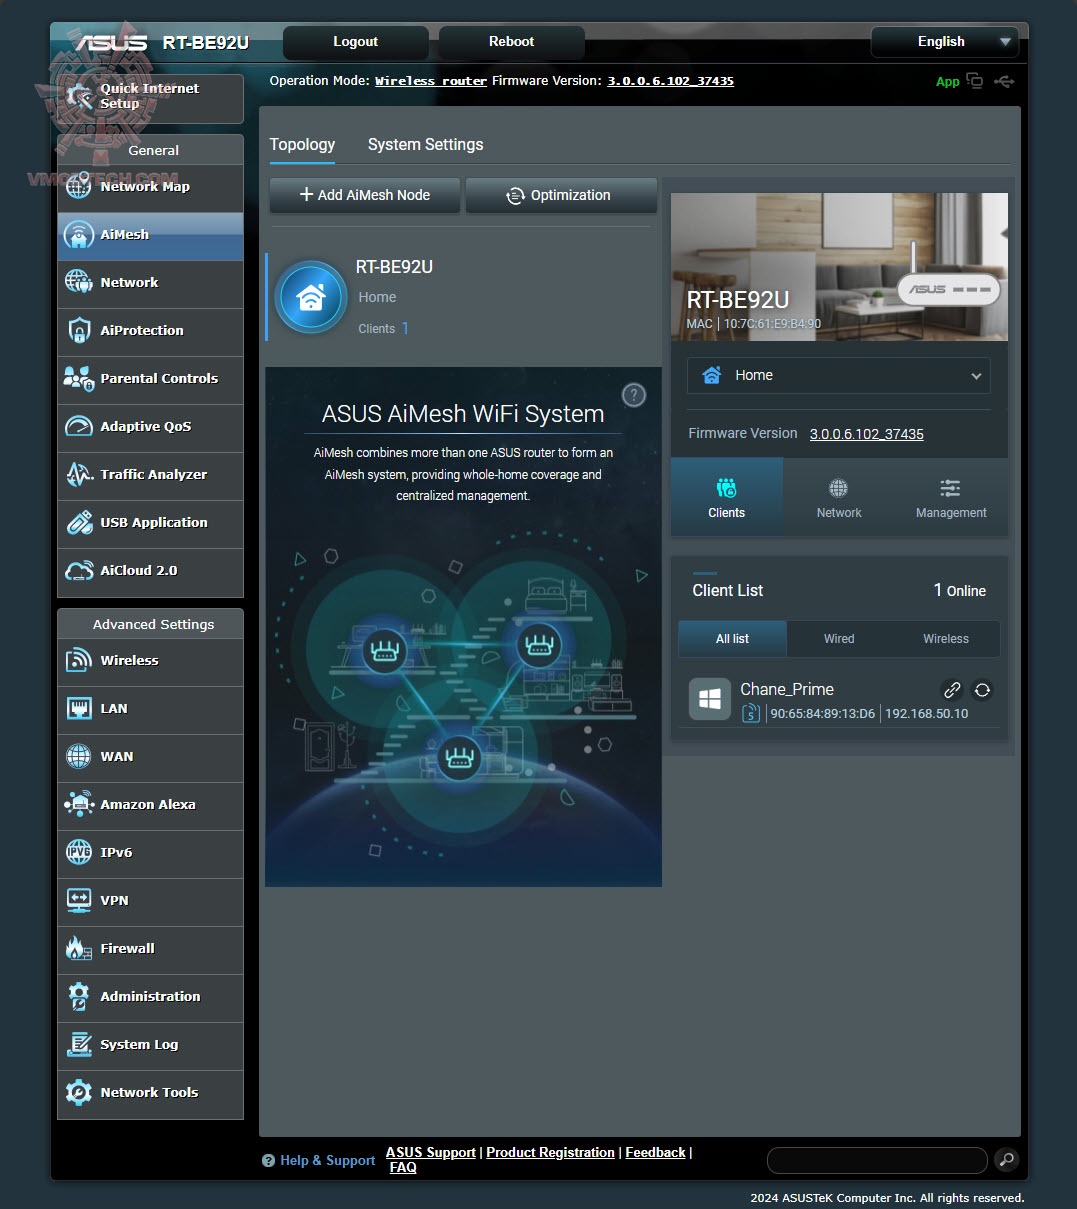
Task: Select the AiMesh sidebar entry
Action: (x=150, y=235)
